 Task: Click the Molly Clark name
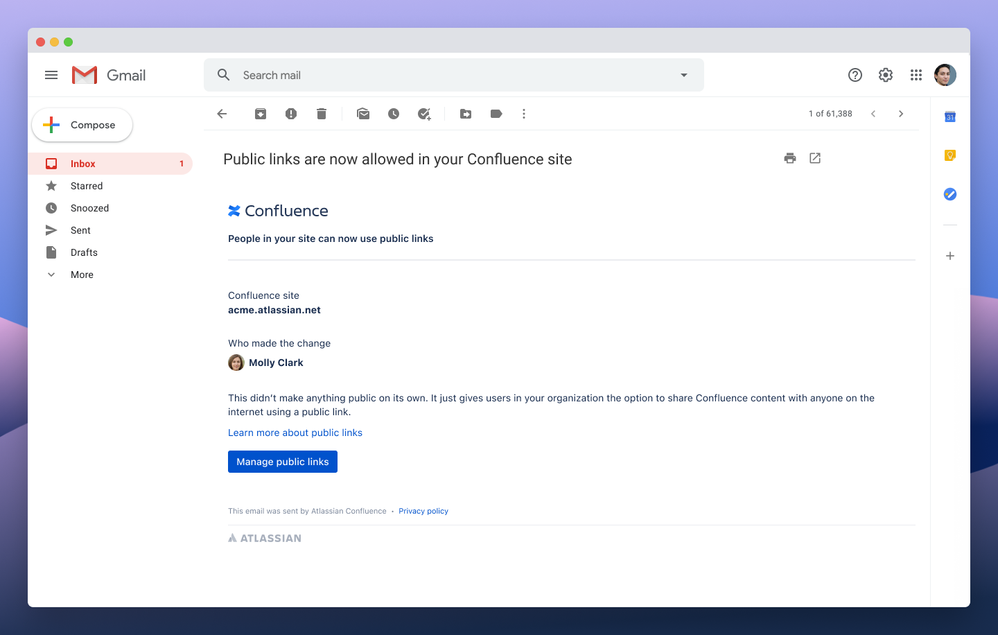276,363
